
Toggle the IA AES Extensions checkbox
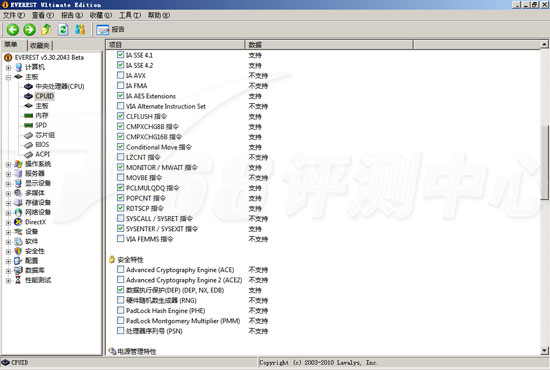120,95
